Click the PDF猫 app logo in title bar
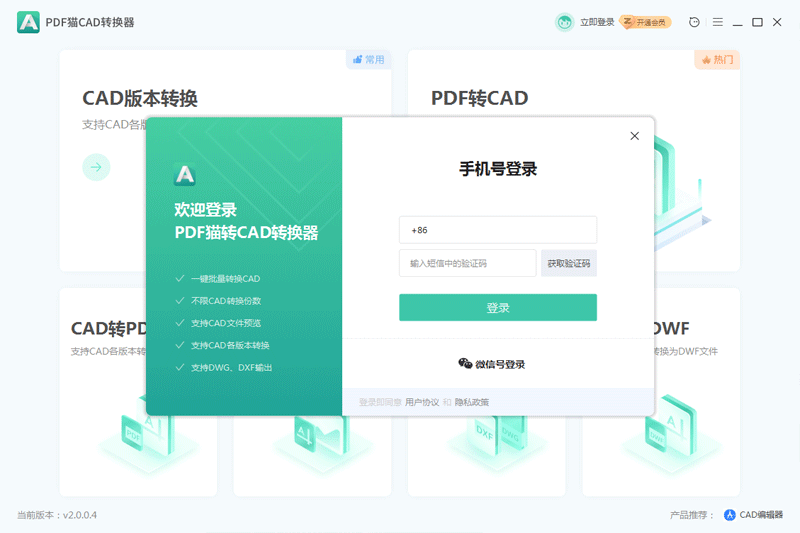The image size is (800, 533). coord(28,22)
